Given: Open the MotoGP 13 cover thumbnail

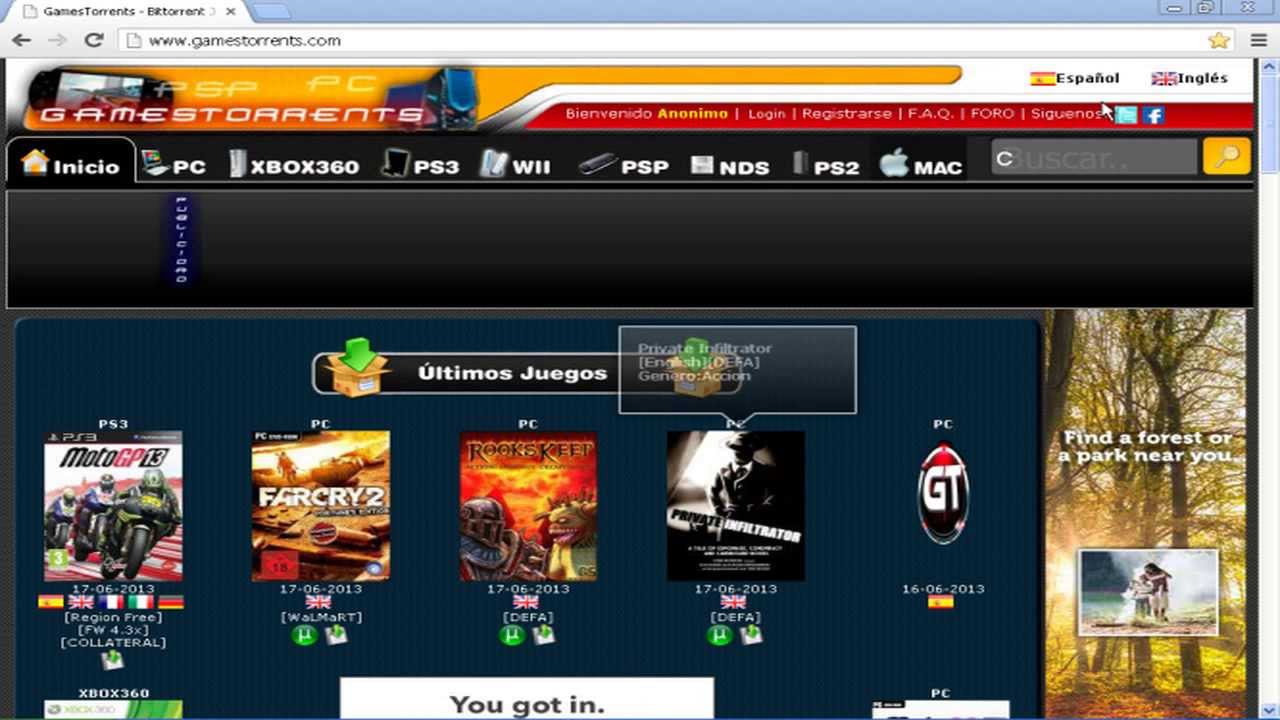Looking at the screenshot, I should pyautogui.click(x=113, y=506).
